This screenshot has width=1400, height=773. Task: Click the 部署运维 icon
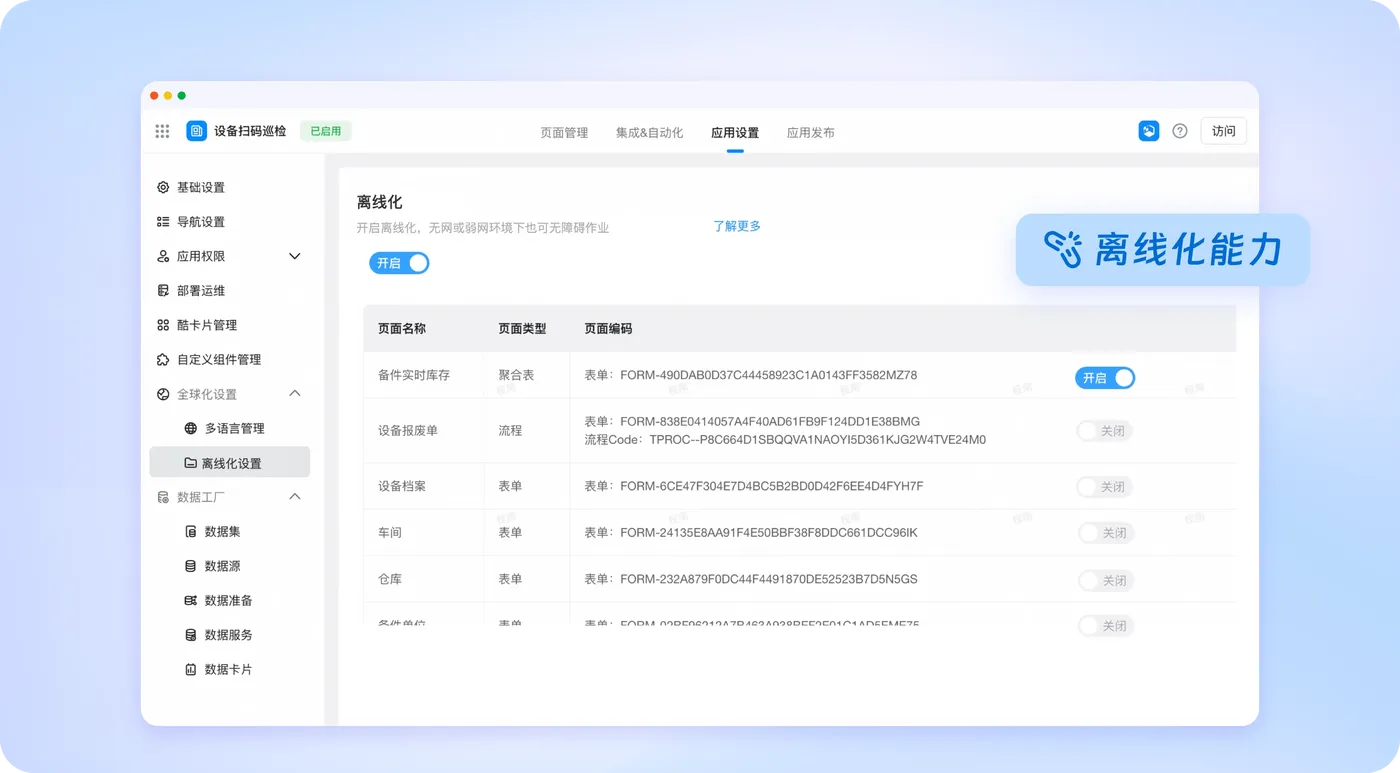point(163,291)
